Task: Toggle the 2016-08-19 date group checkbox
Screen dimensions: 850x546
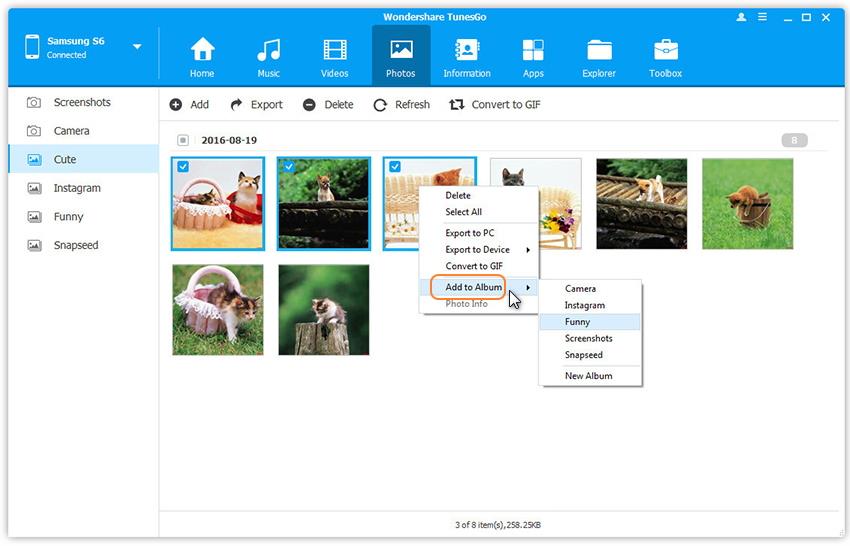Action: 183,141
